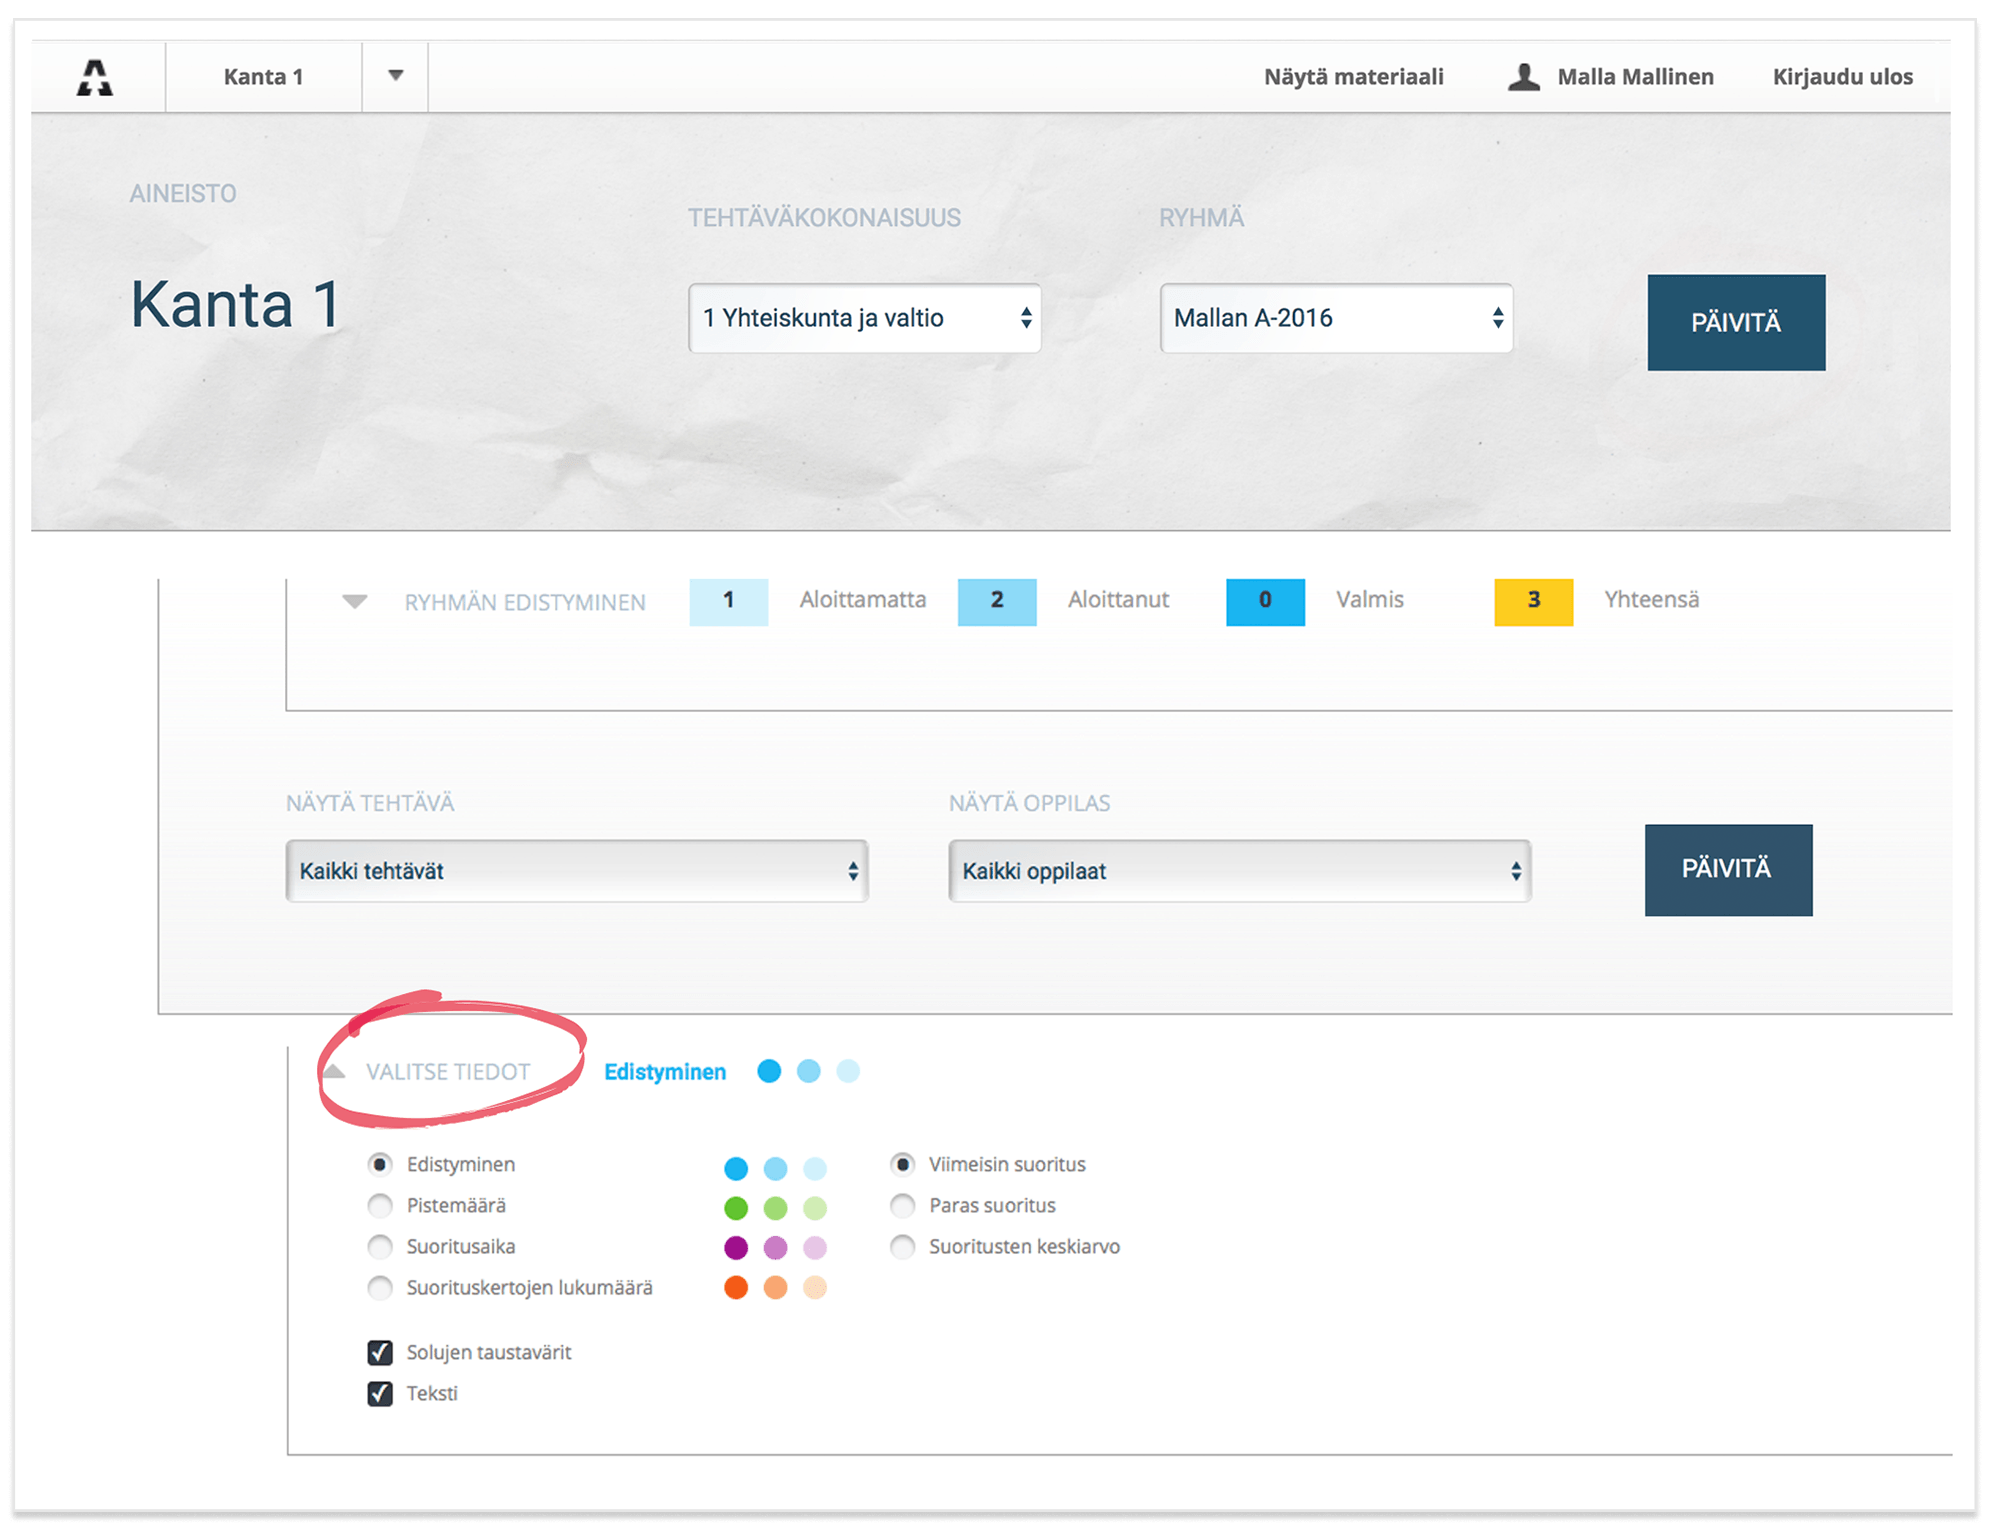Click the large Kanta 1 title text
This screenshot has height=1530, width=2000.
(x=236, y=305)
